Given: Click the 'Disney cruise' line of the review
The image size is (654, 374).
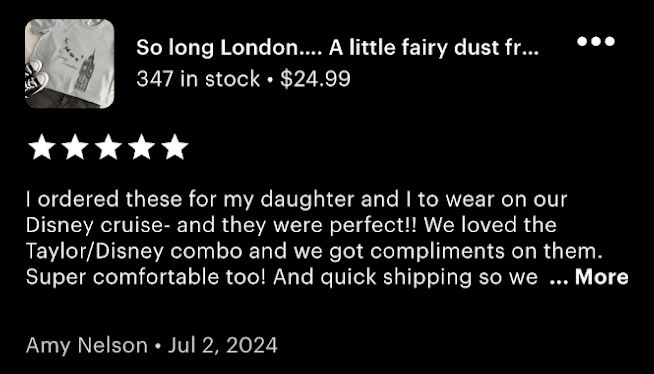Looking at the screenshot, I should (291, 225).
